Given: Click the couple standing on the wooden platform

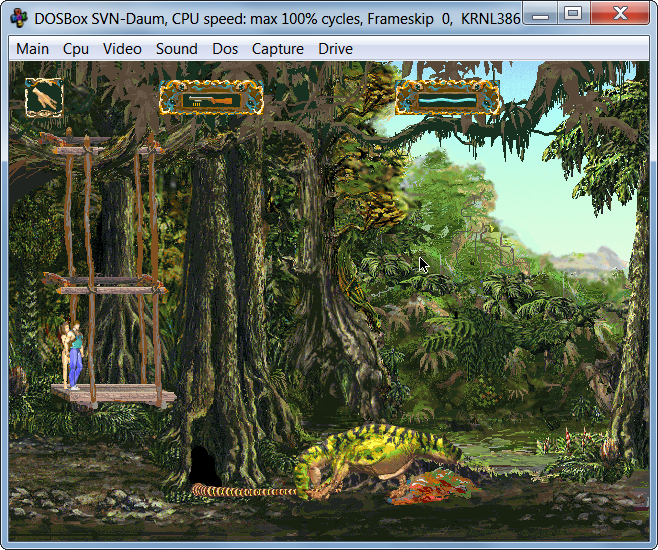Looking at the screenshot, I should [71, 353].
